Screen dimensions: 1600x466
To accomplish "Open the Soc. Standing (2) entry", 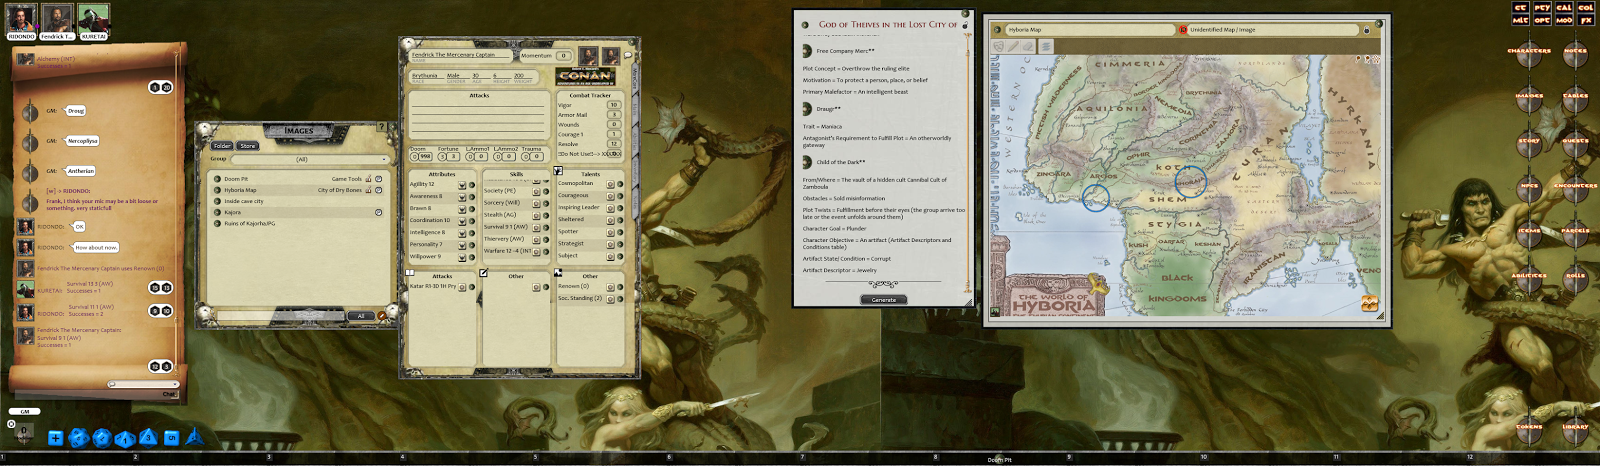I will [x=580, y=298].
